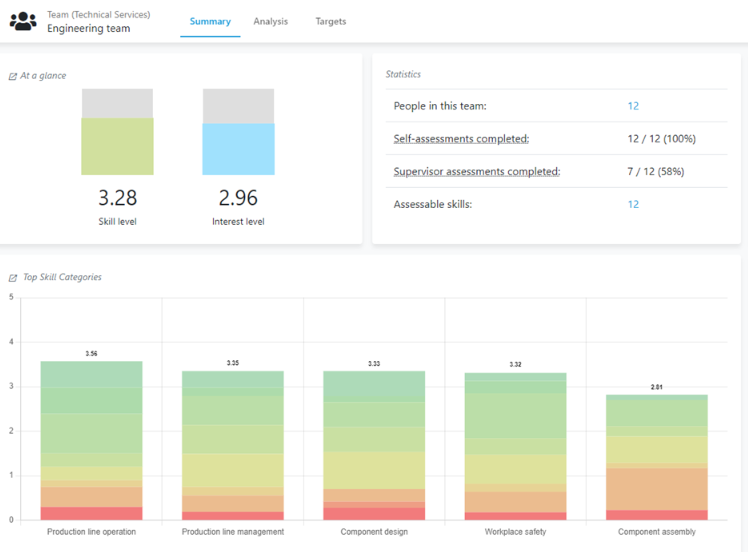Open Supervisor assessments completed link
This screenshot has width=748, height=552.
(476, 172)
